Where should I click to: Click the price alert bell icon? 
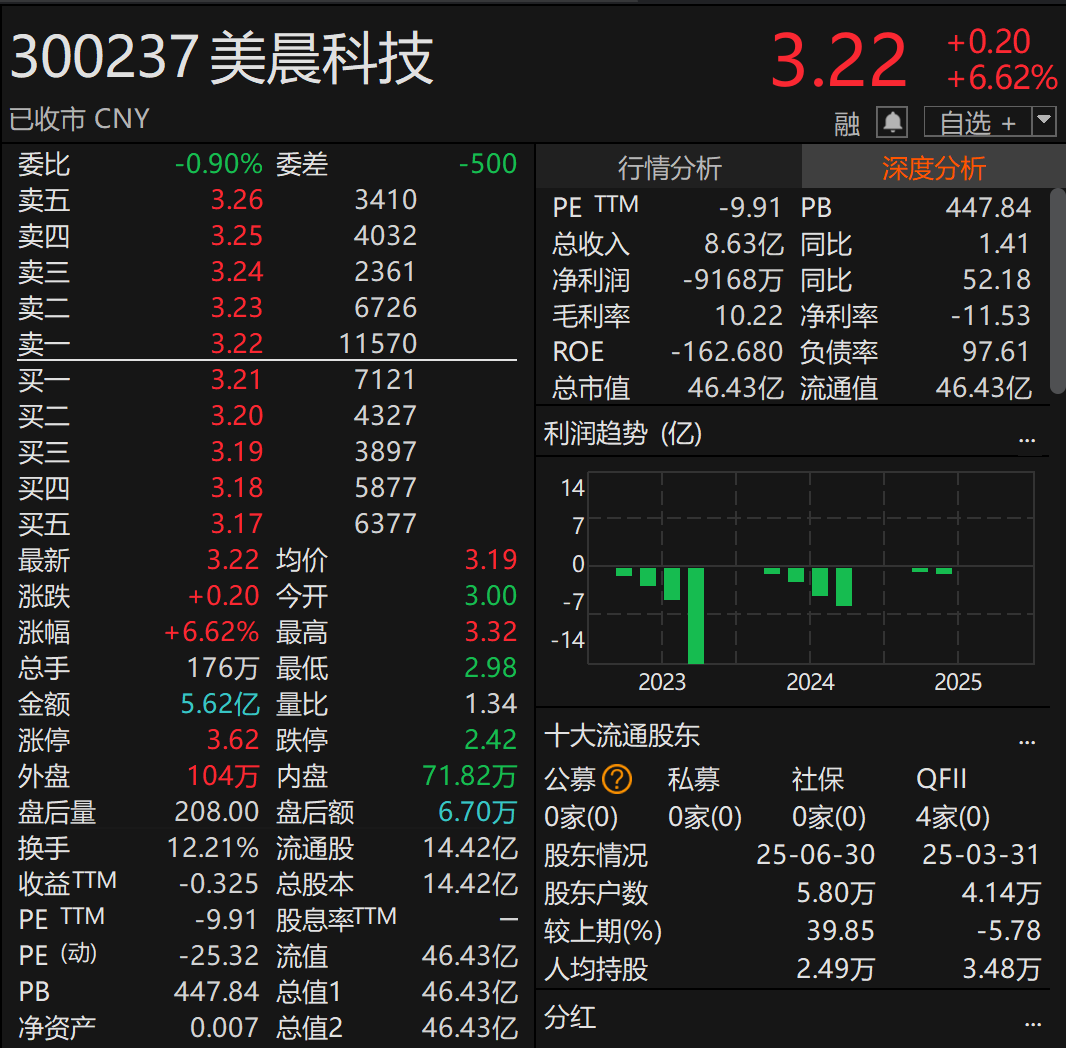[892, 122]
